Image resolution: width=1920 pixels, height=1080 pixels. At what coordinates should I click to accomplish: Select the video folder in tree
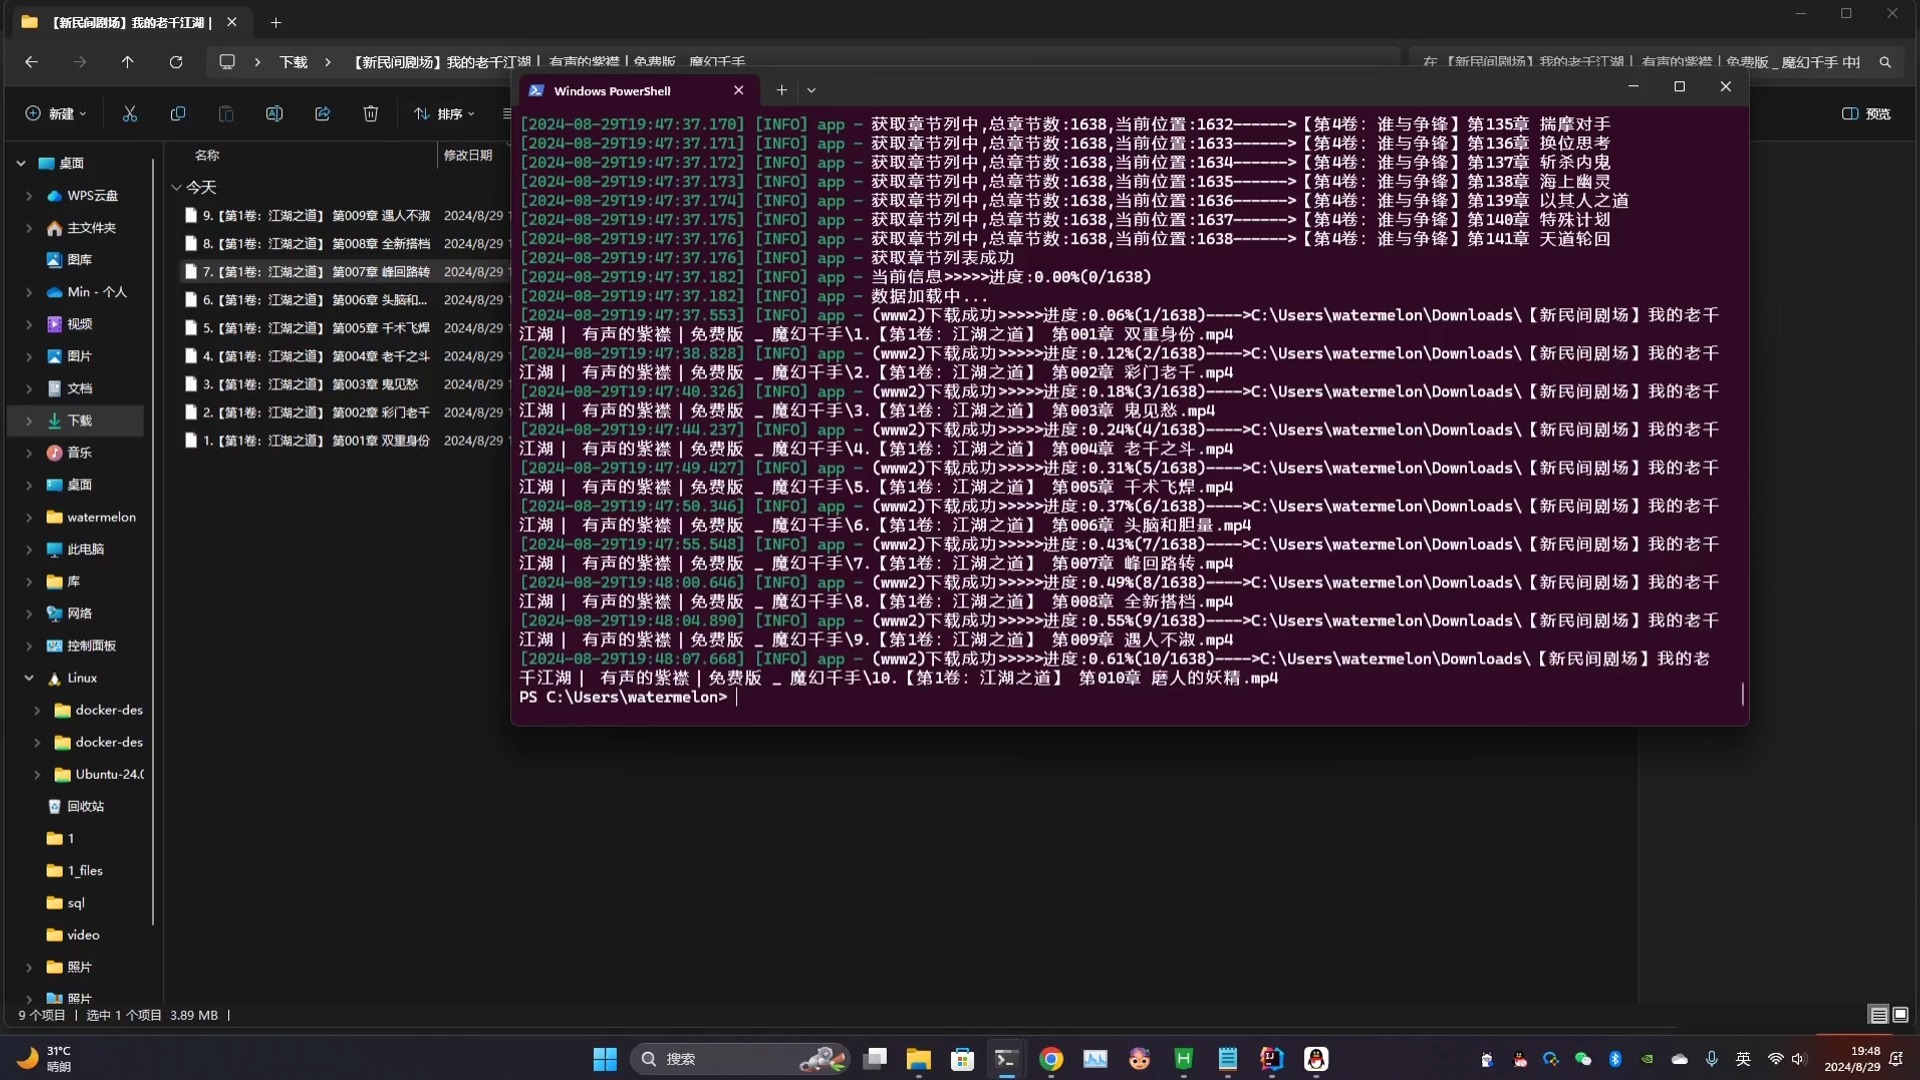(x=83, y=935)
